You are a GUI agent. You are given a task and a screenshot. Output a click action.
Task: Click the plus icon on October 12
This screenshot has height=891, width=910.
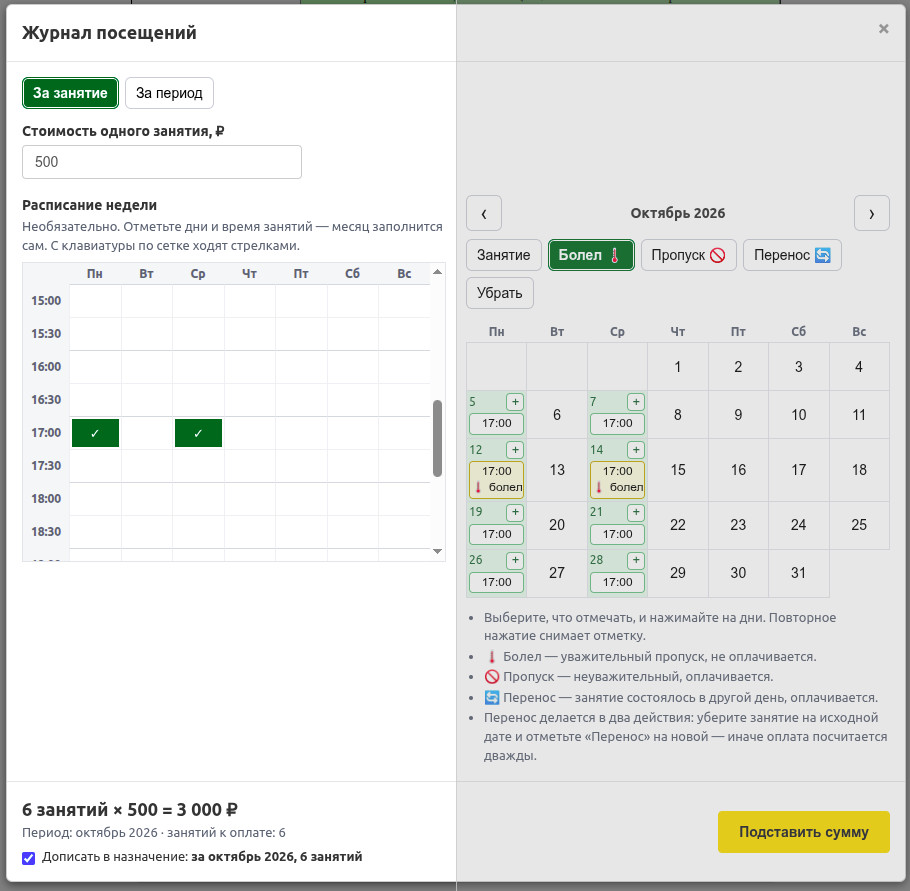[x=515, y=450]
